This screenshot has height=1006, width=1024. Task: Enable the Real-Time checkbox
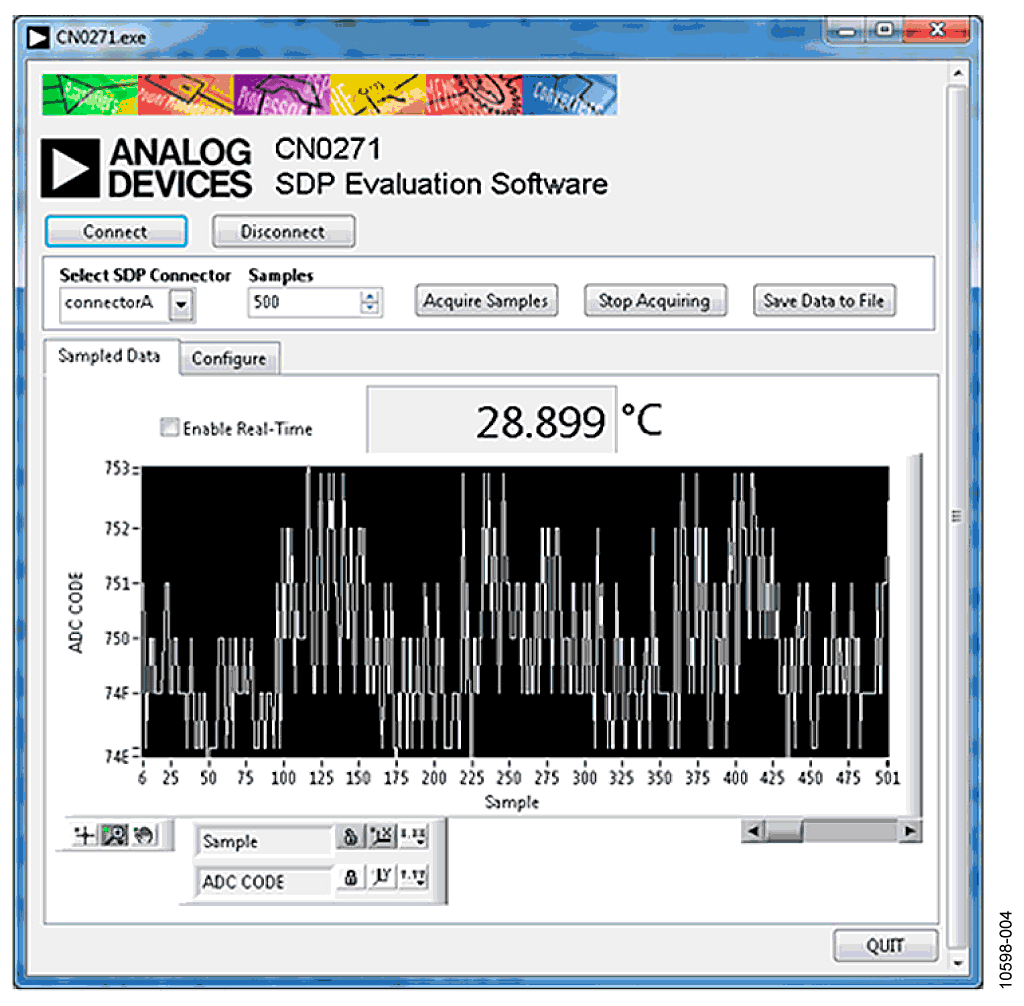click(x=169, y=428)
